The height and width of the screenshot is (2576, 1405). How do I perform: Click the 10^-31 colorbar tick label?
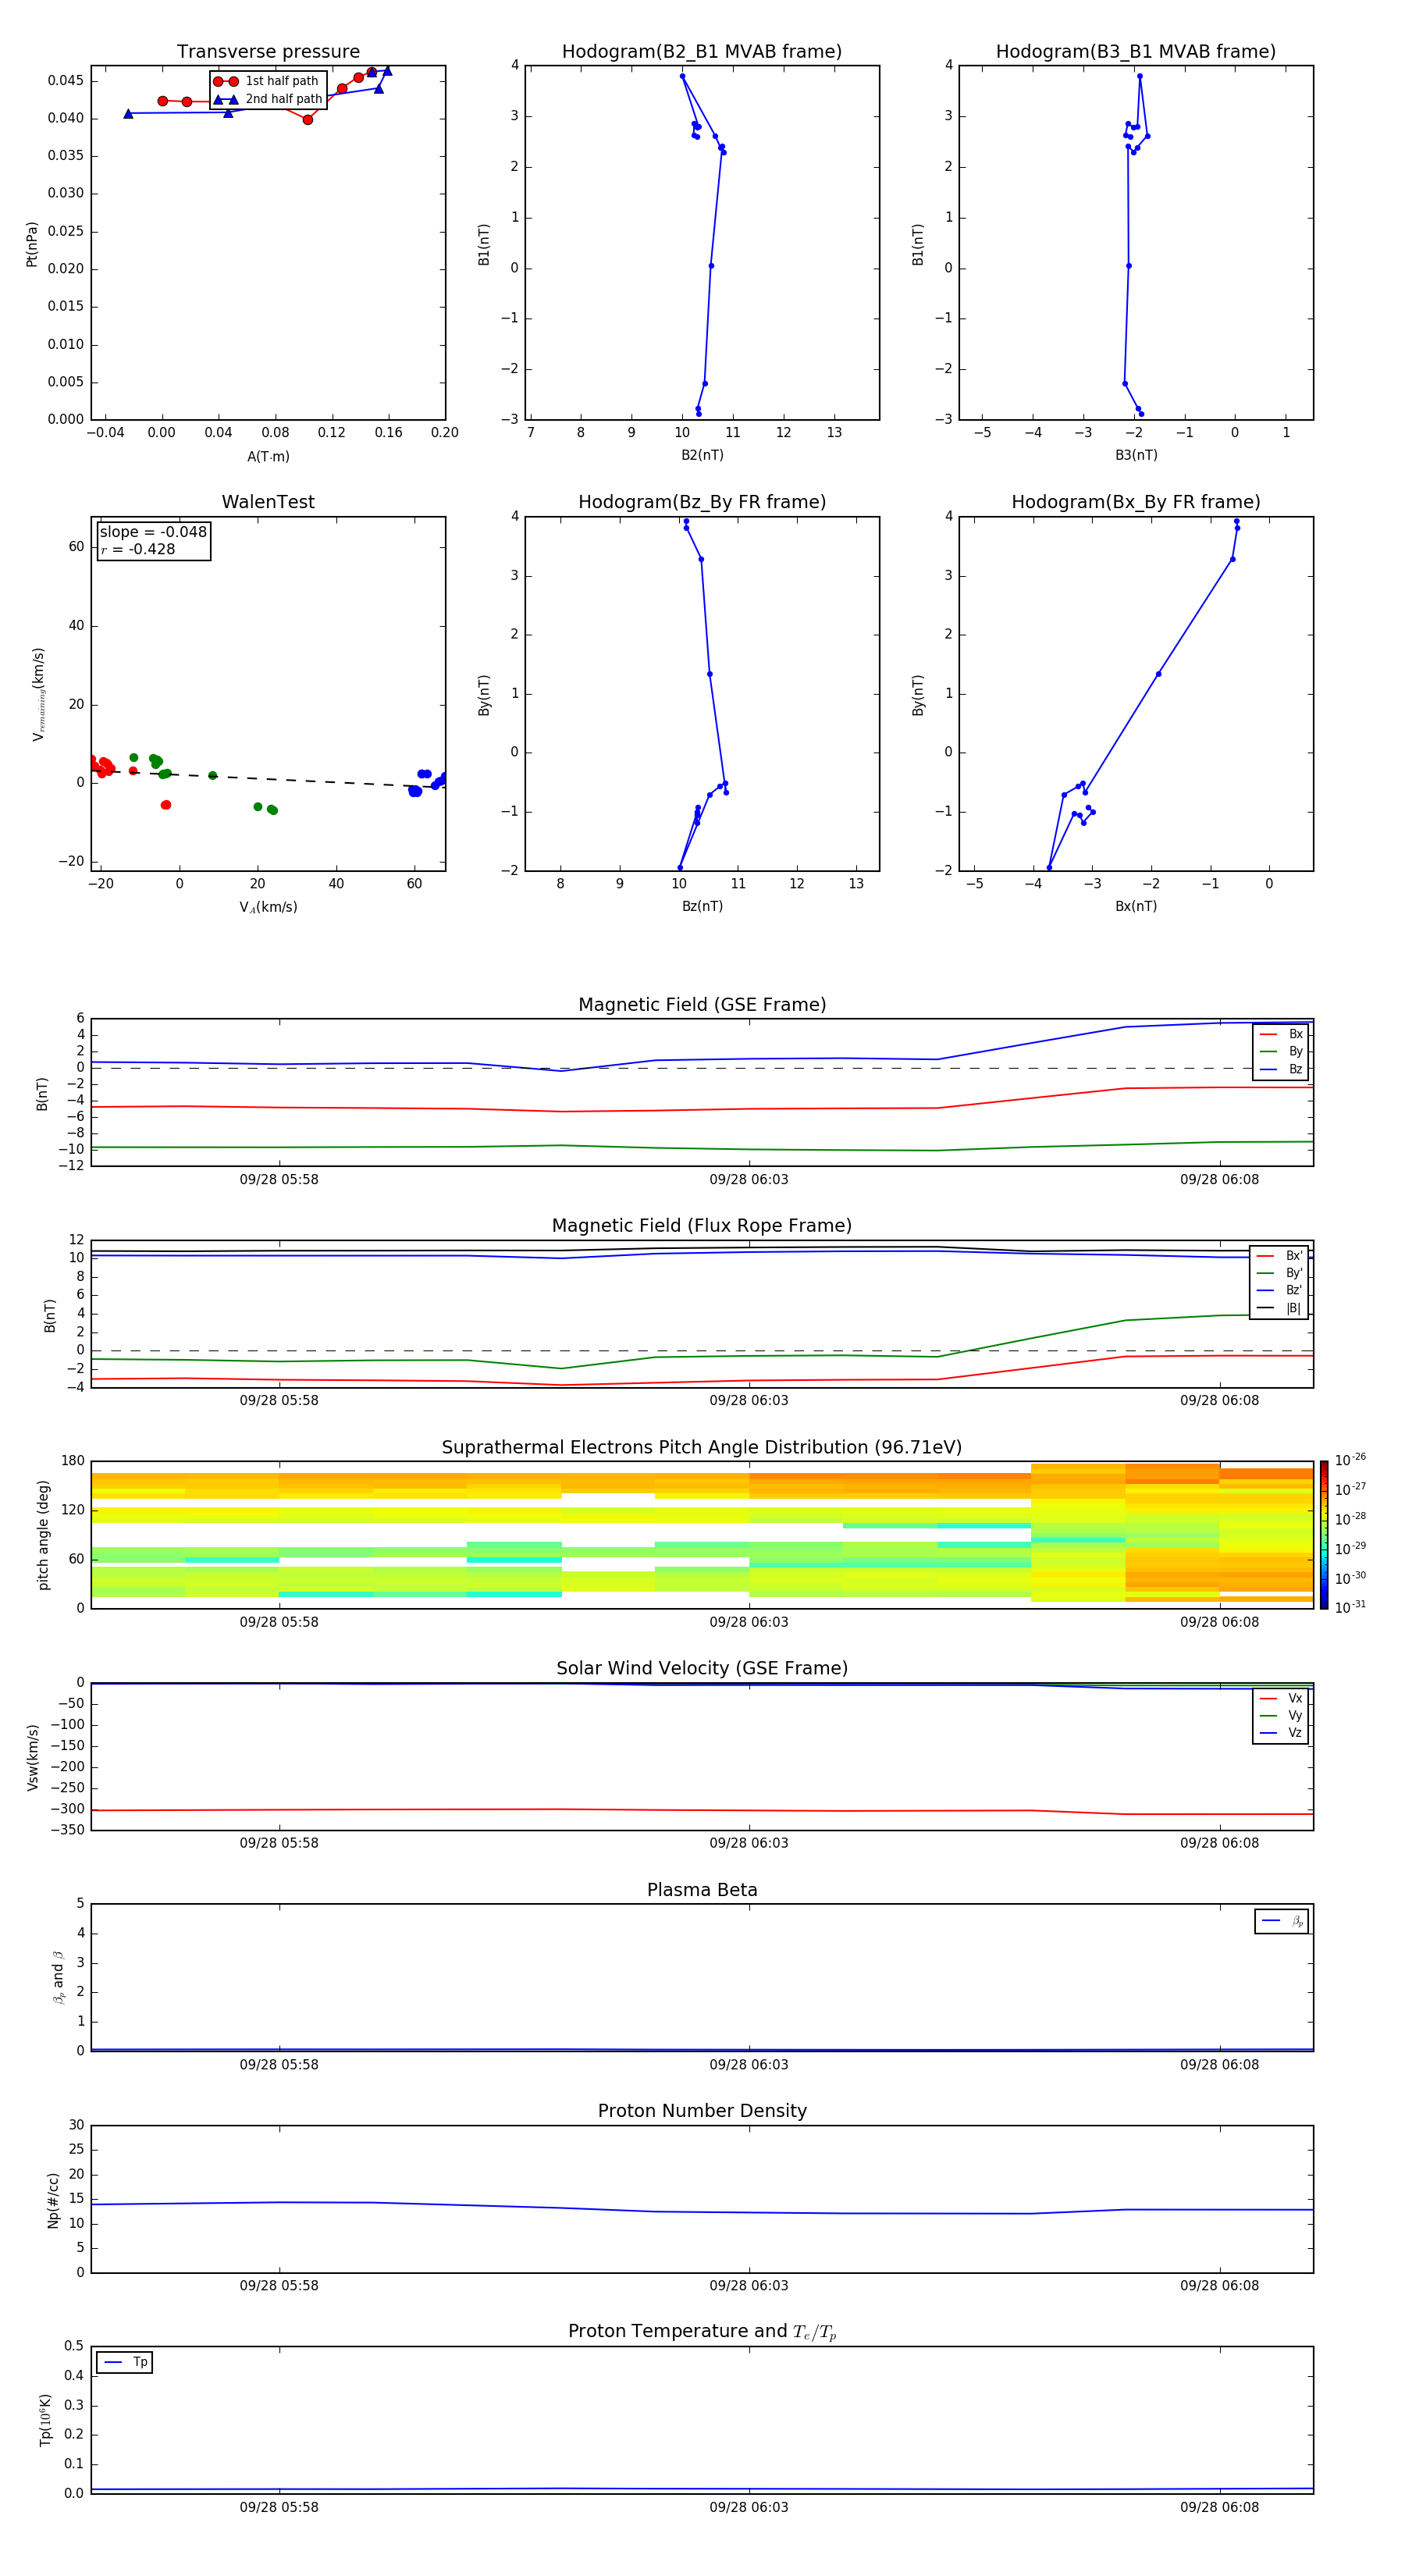point(1350,1607)
